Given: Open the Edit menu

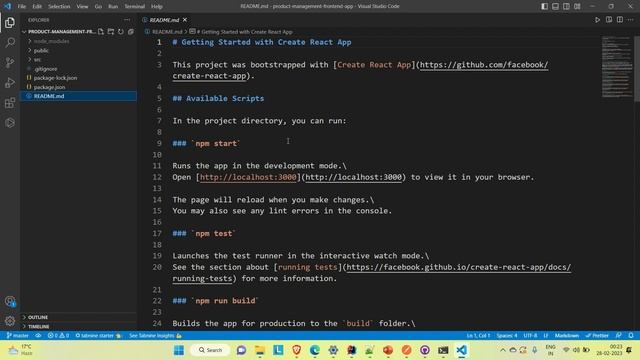Looking at the screenshot, I should pos(37,7).
